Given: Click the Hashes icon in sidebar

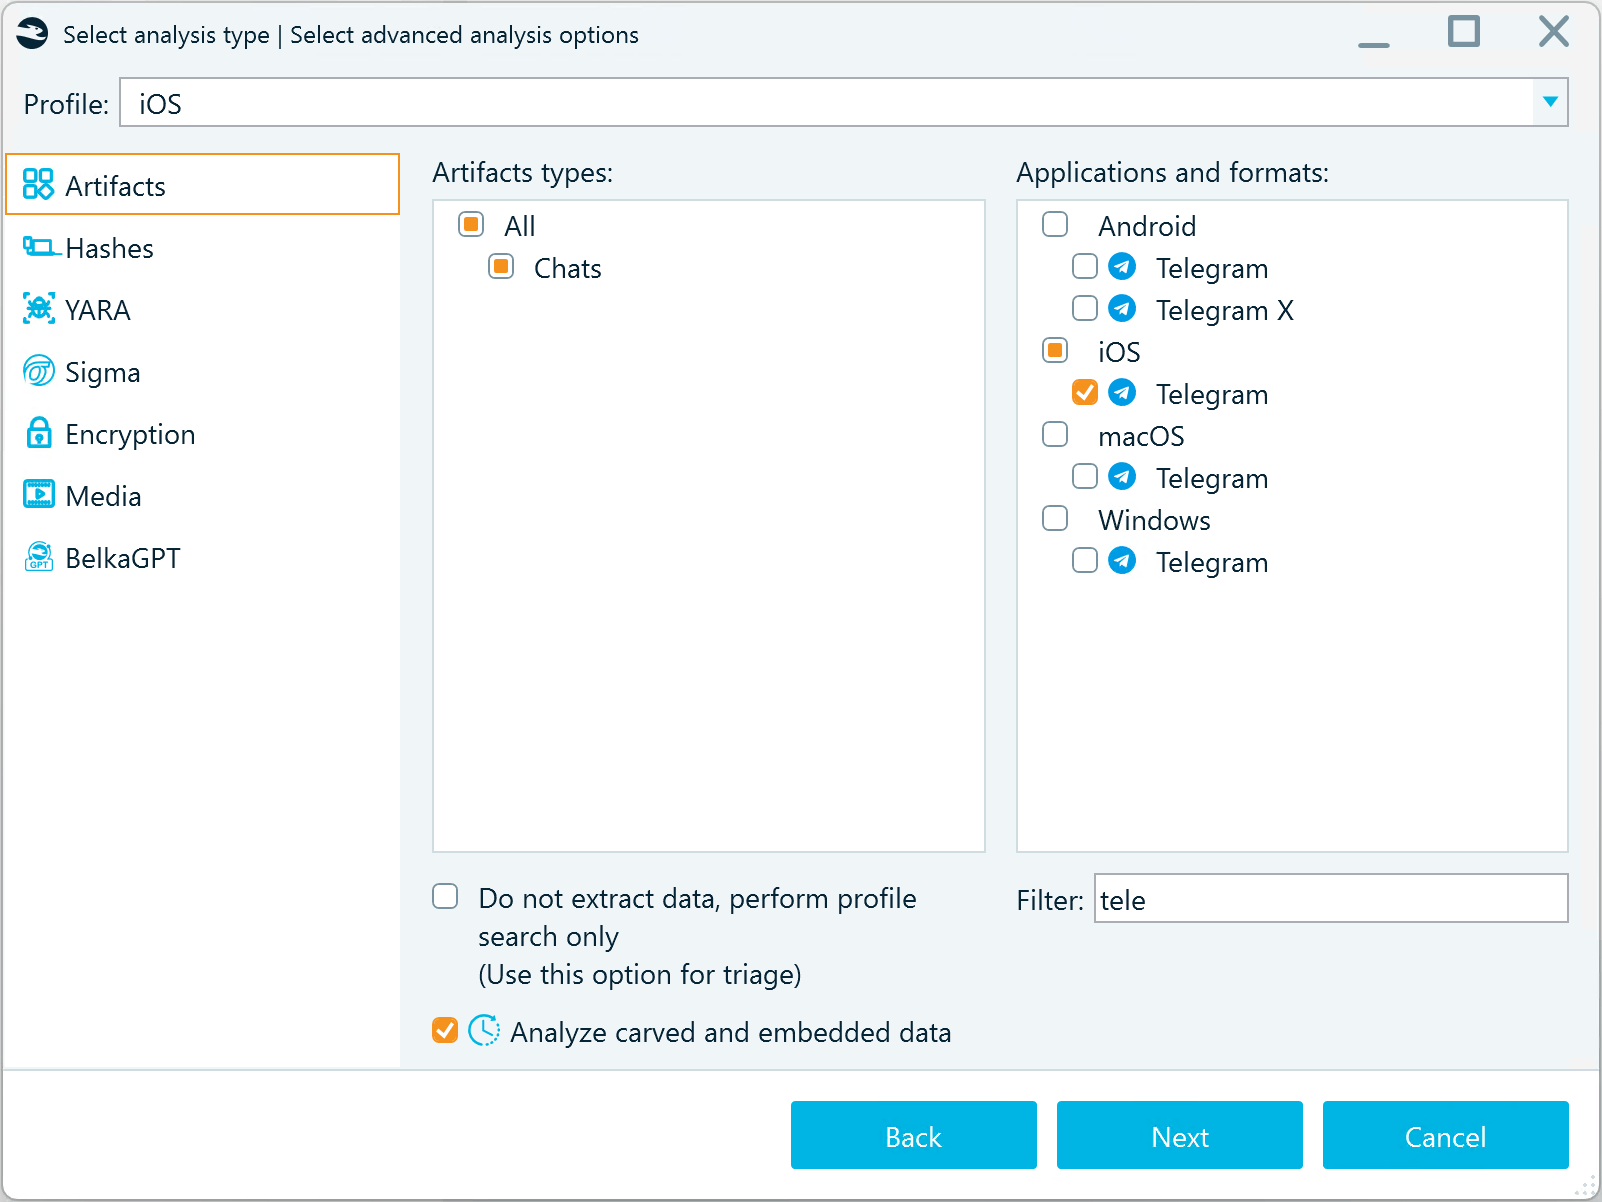Looking at the screenshot, I should click(40, 247).
